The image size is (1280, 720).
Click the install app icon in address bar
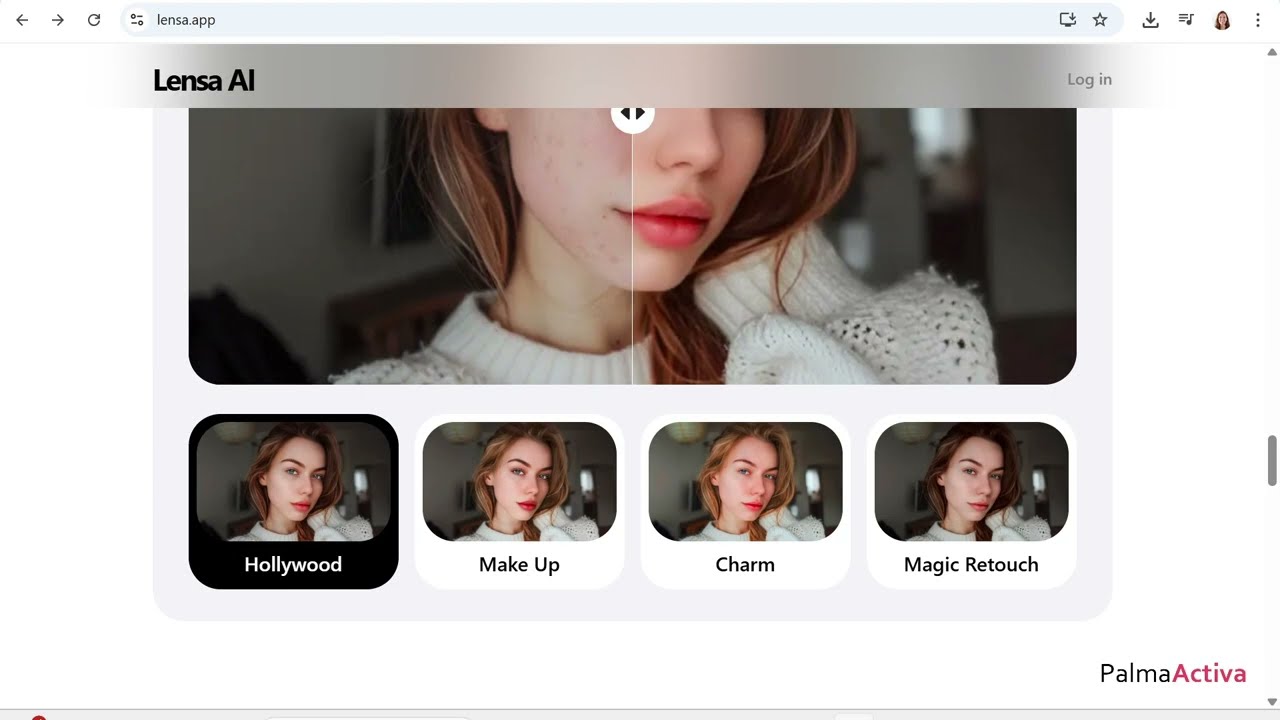pyautogui.click(x=1067, y=20)
